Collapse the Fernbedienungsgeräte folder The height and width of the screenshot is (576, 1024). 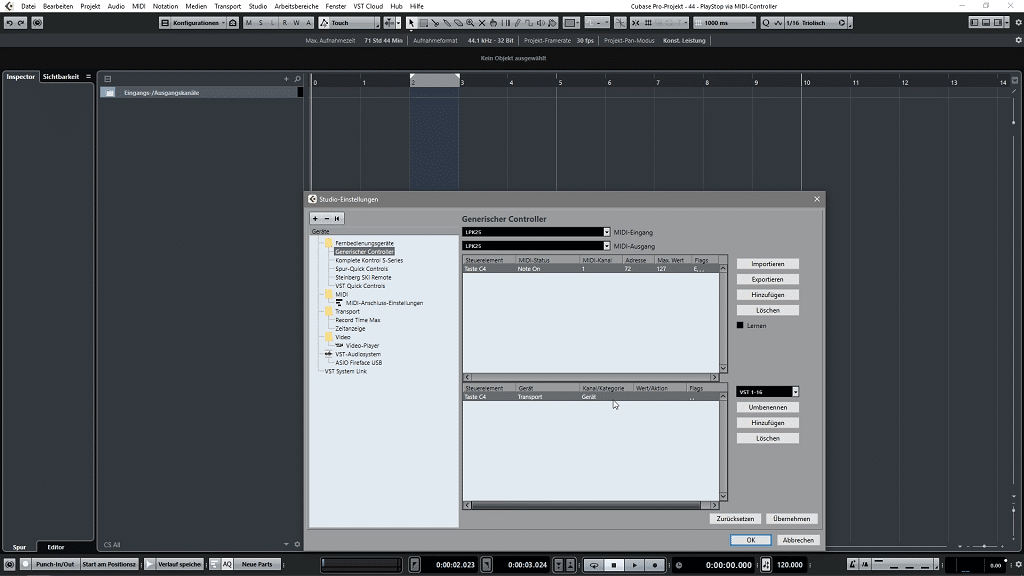tap(328, 243)
